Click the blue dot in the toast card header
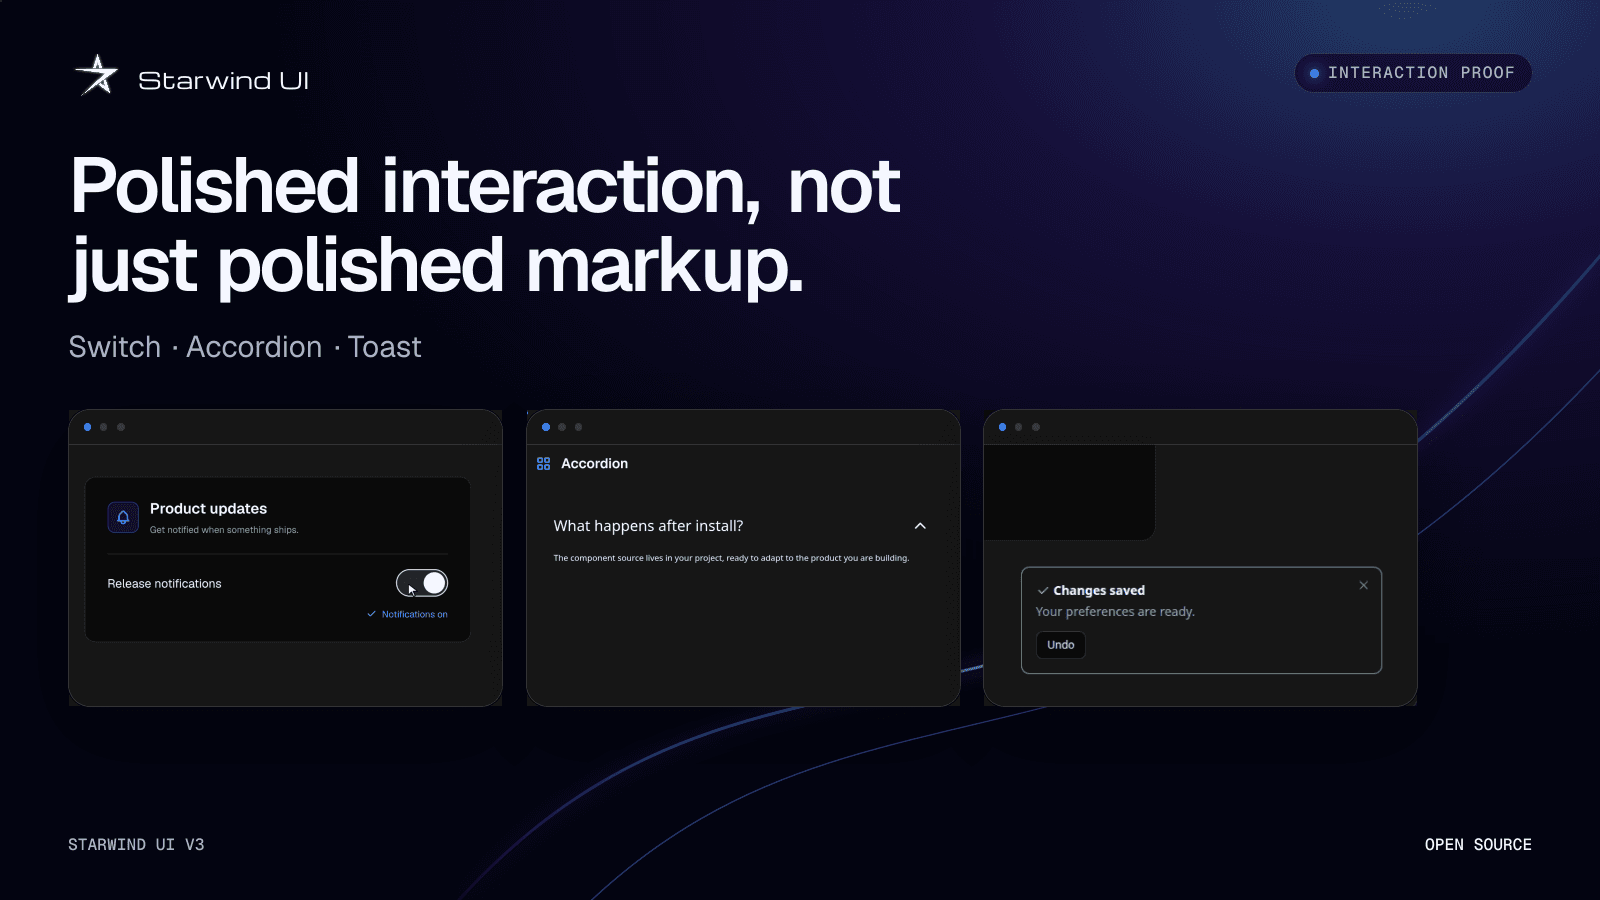This screenshot has height=900, width=1600. pos(1003,427)
